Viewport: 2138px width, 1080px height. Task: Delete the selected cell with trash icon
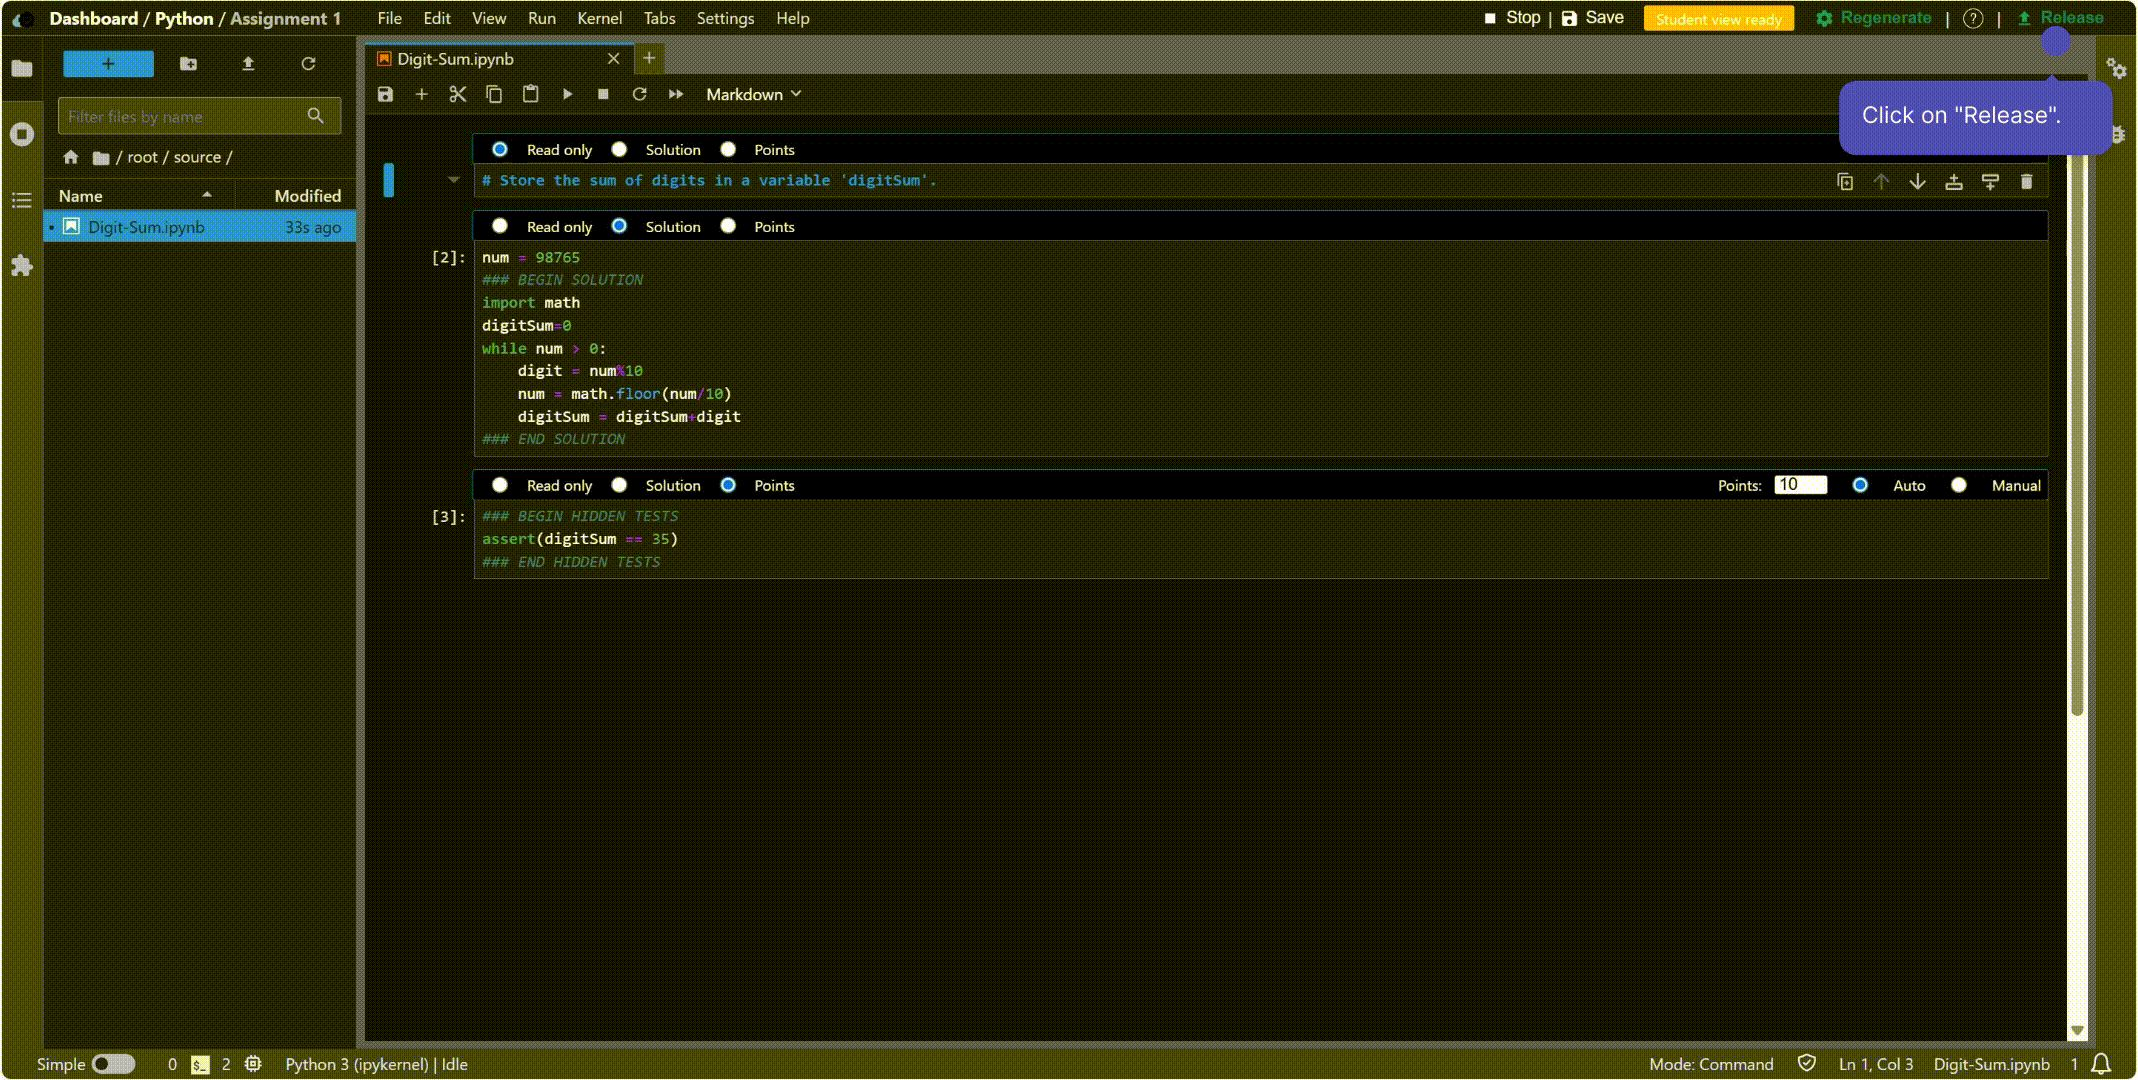tap(2026, 182)
